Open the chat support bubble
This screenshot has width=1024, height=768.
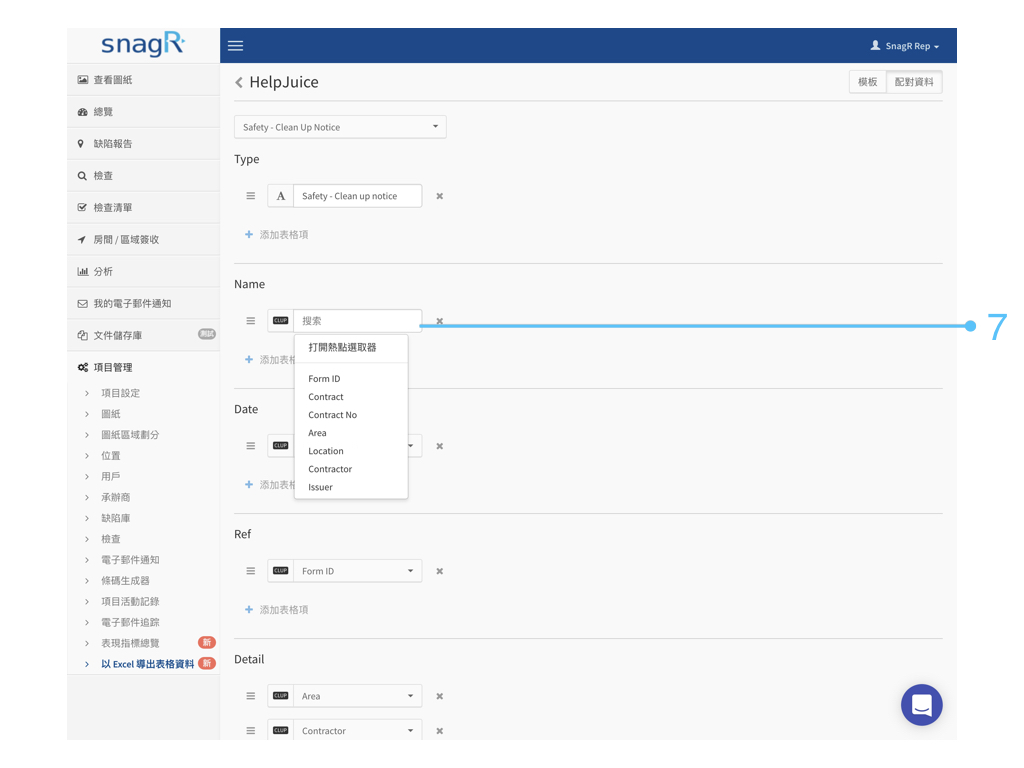tap(921, 705)
